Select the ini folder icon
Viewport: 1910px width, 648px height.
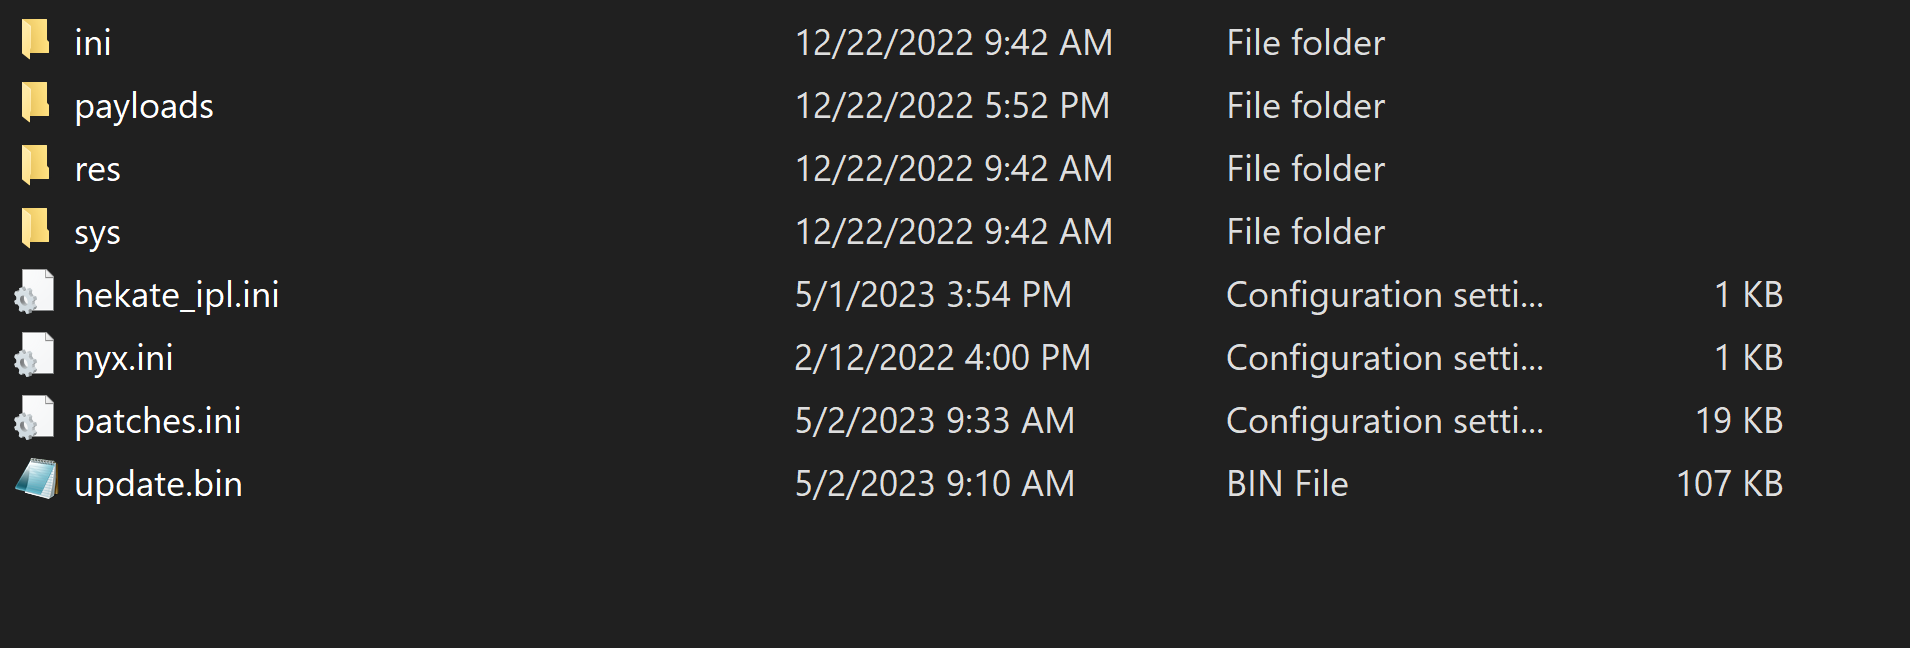click(36, 40)
